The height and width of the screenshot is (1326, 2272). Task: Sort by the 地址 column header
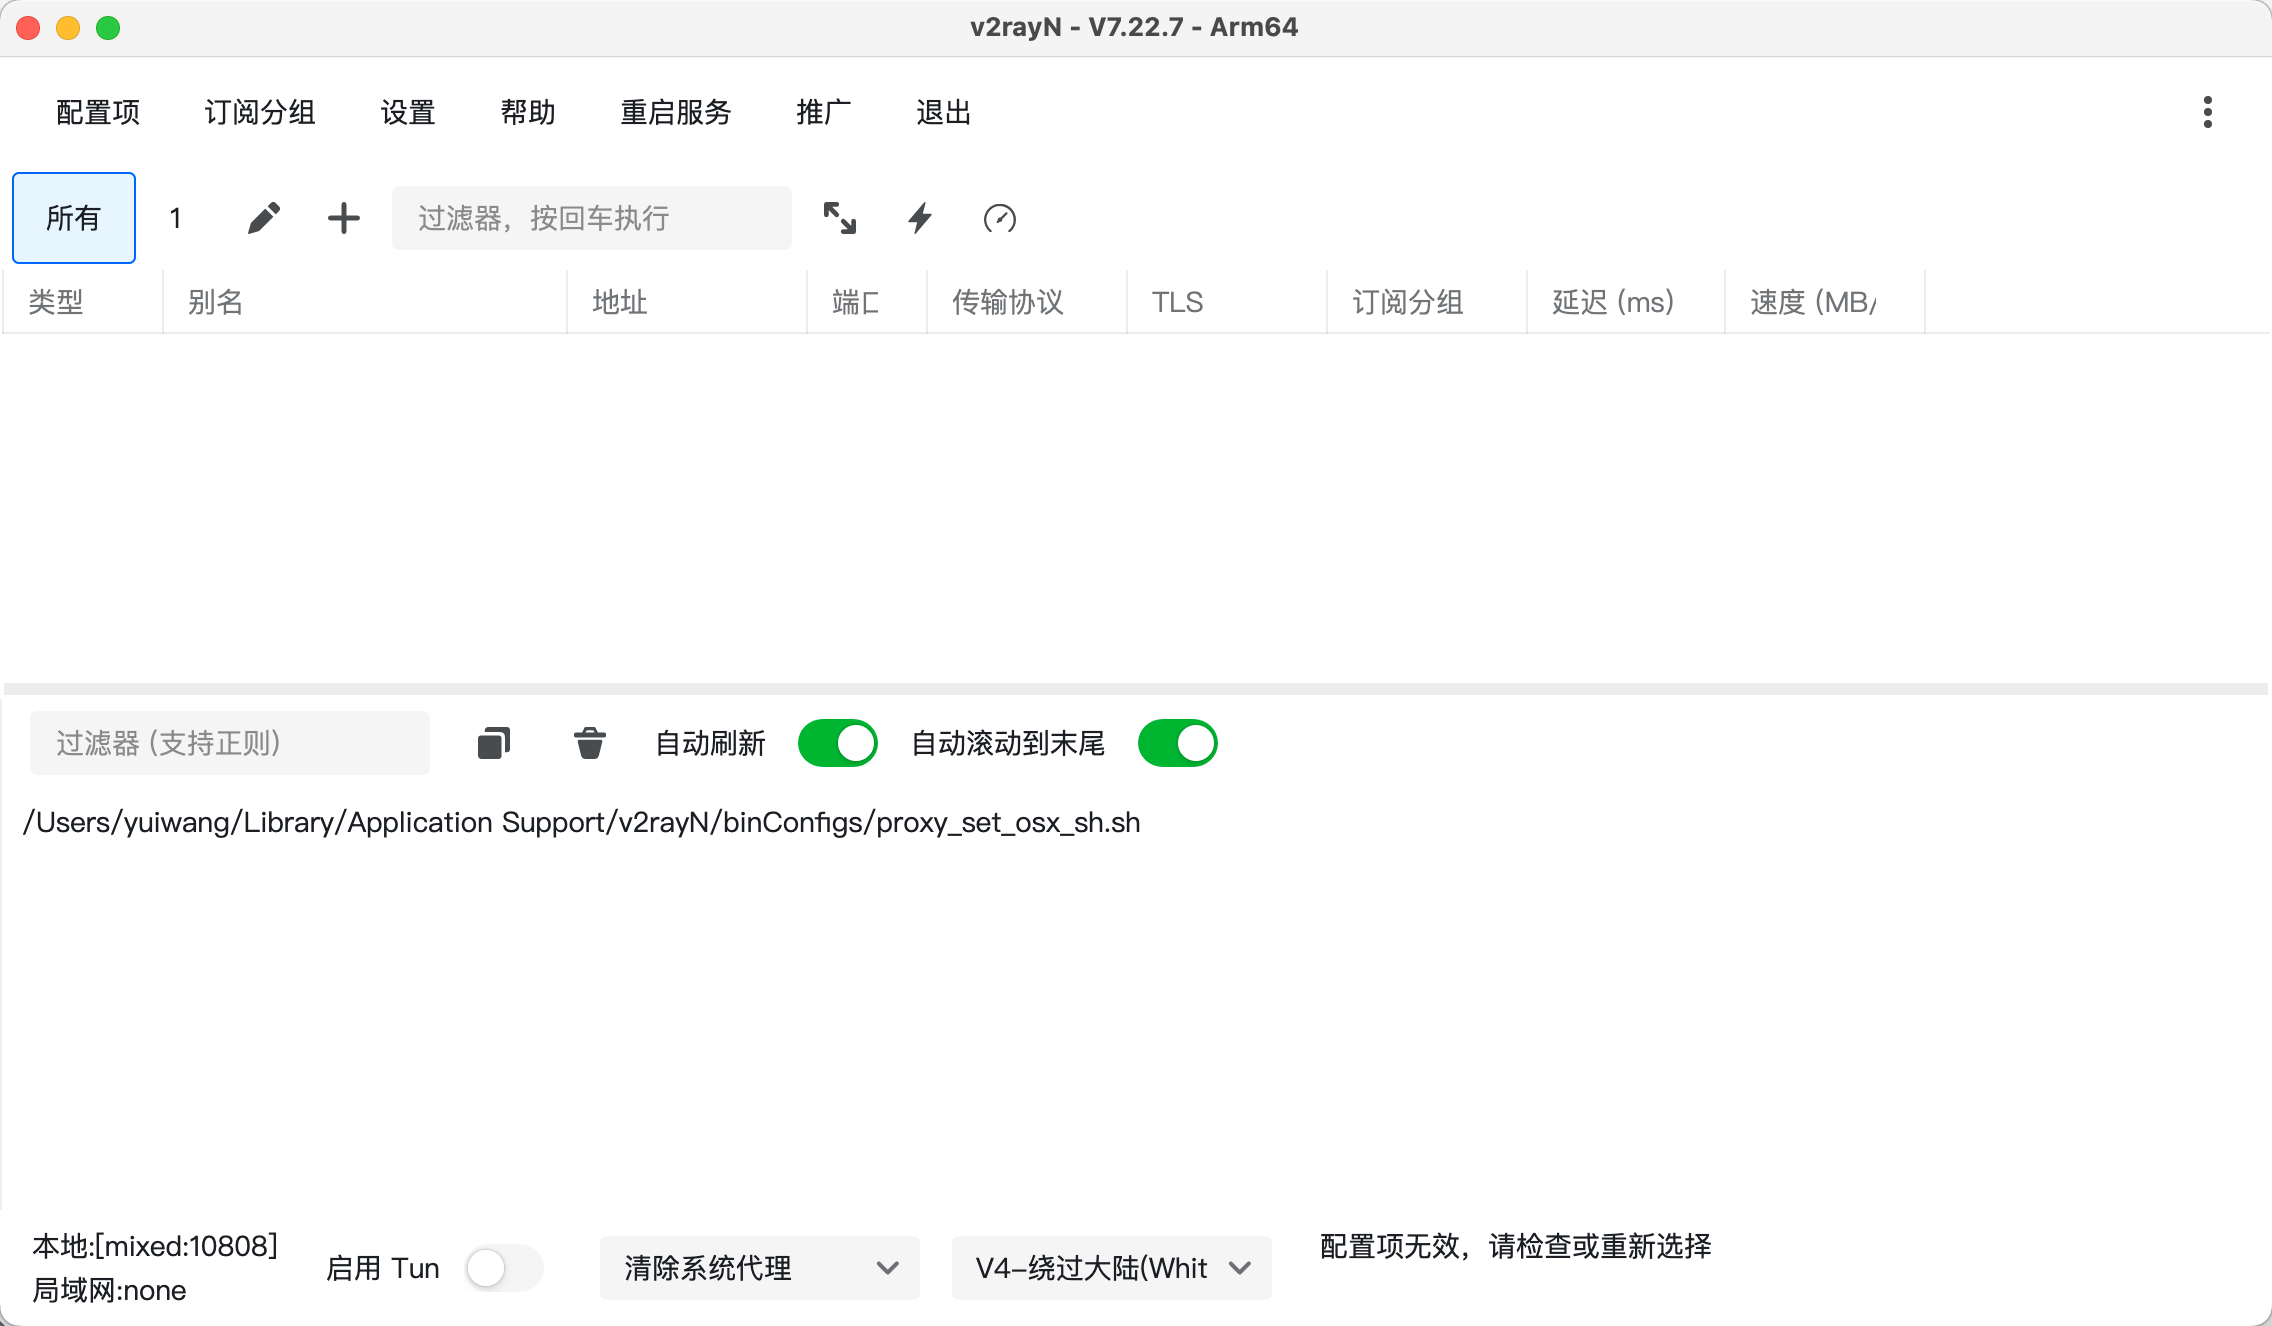pyautogui.click(x=687, y=302)
